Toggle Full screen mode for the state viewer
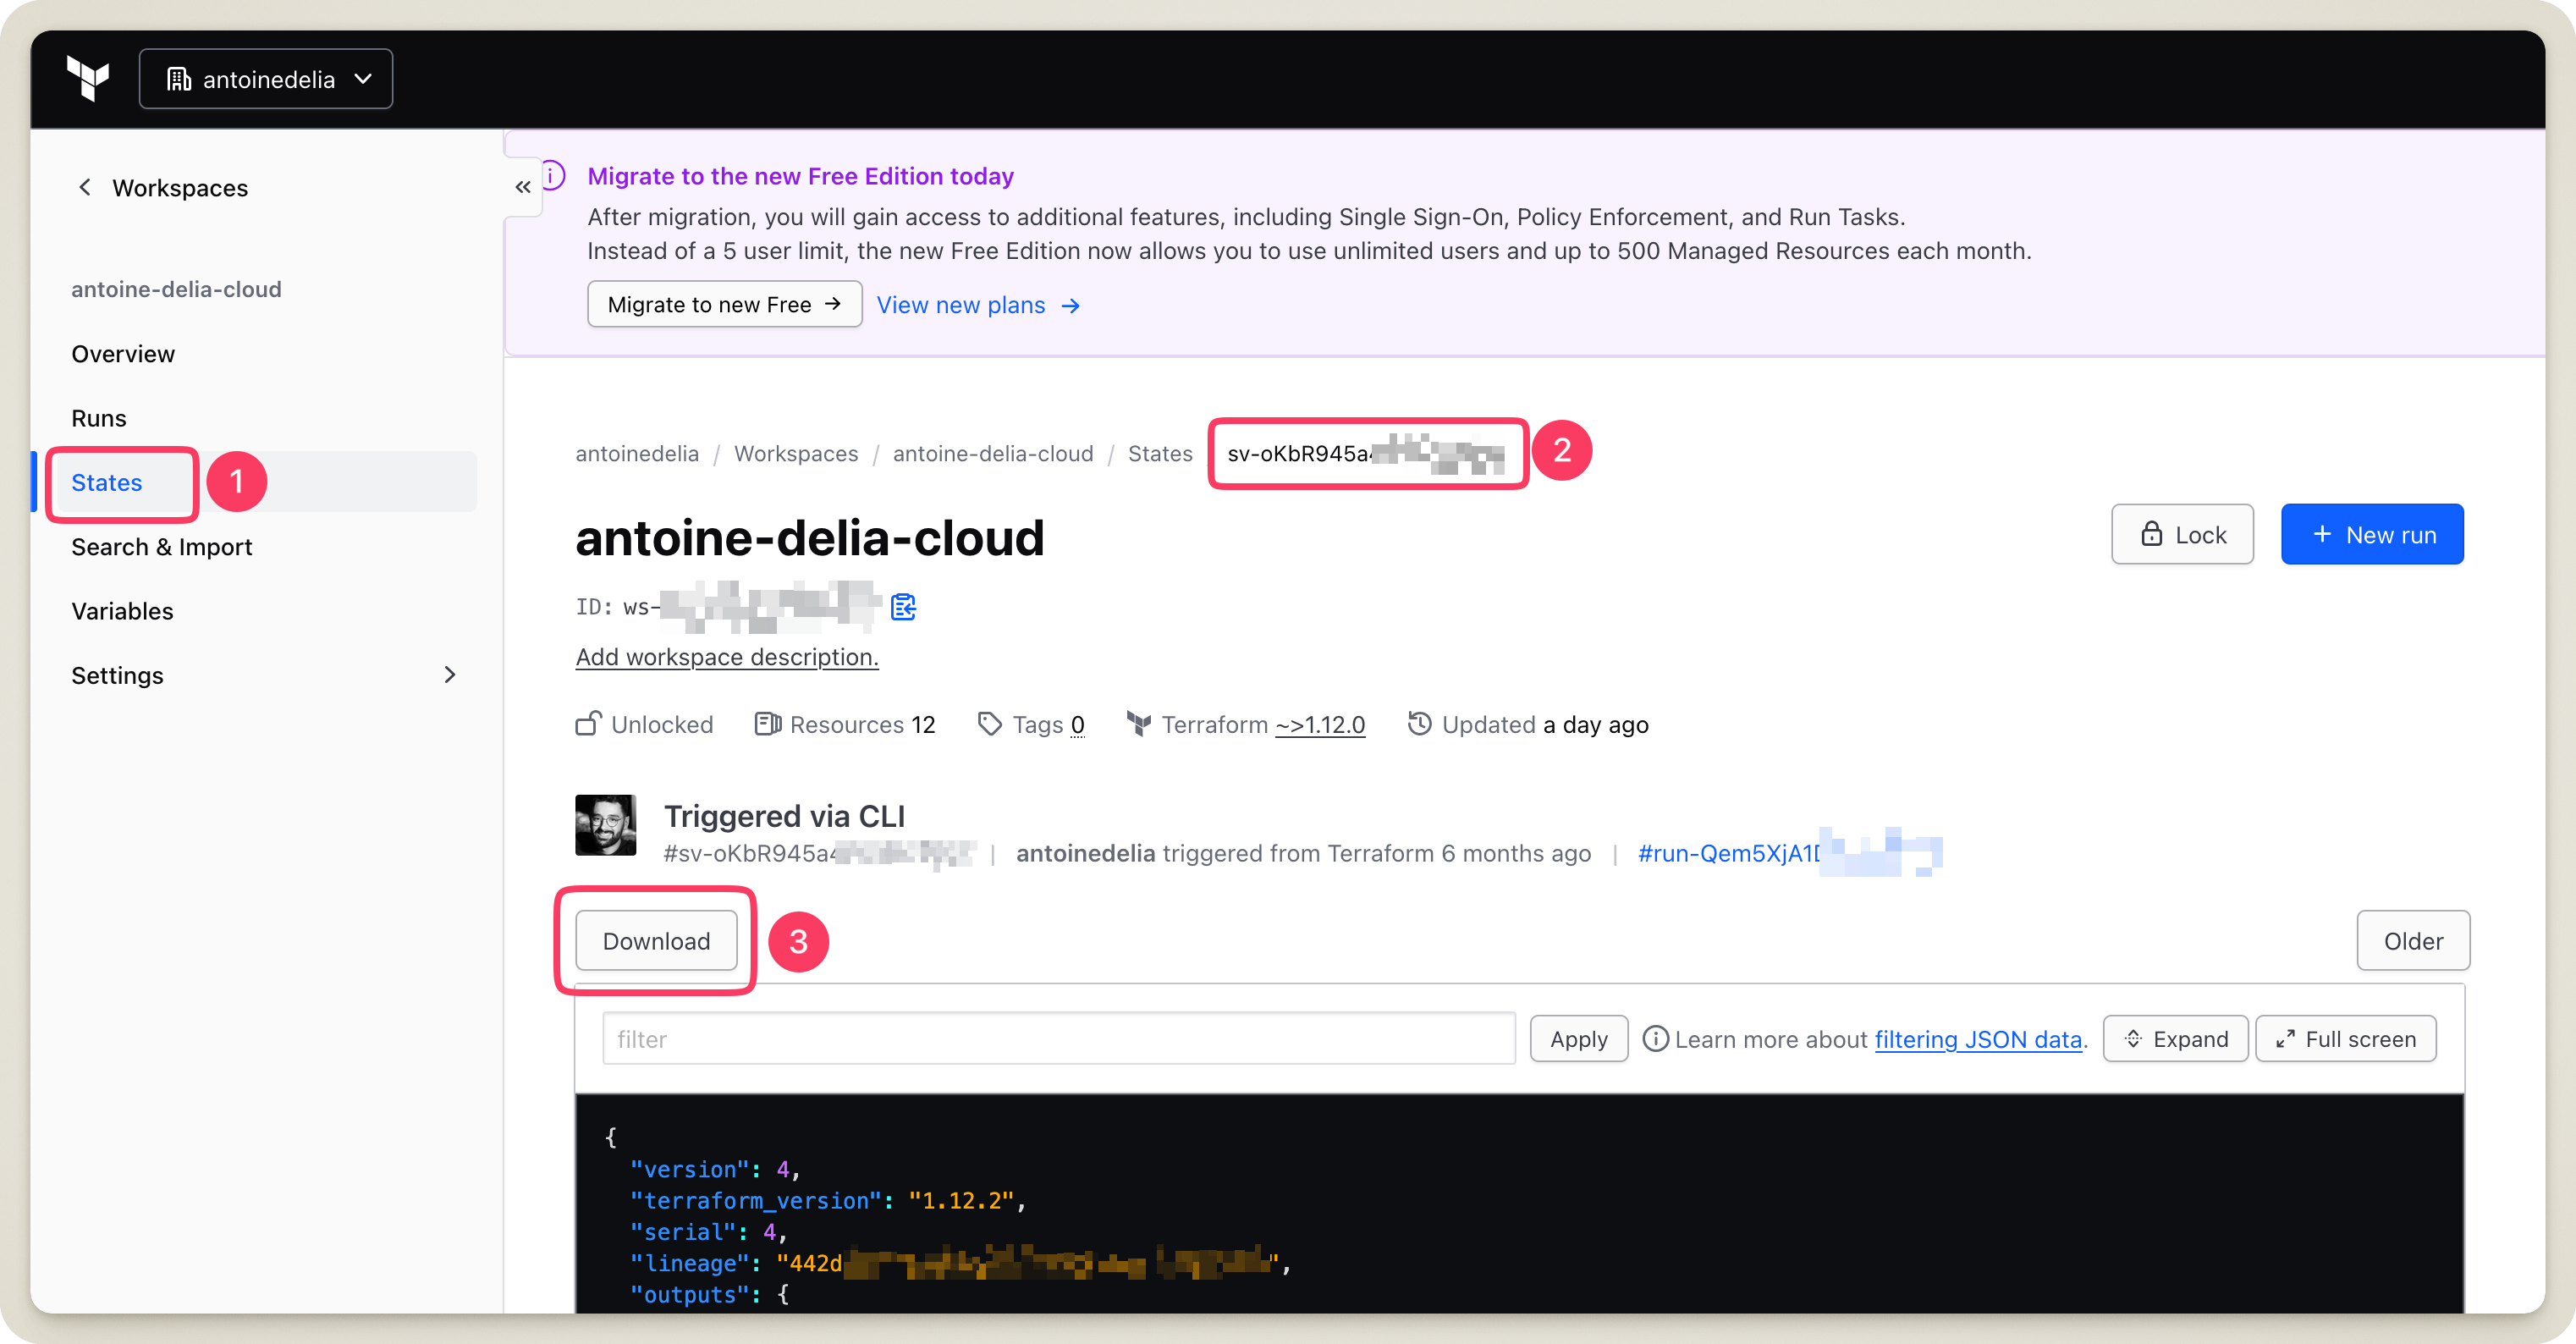The image size is (2576, 1344). point(2345,1038)
